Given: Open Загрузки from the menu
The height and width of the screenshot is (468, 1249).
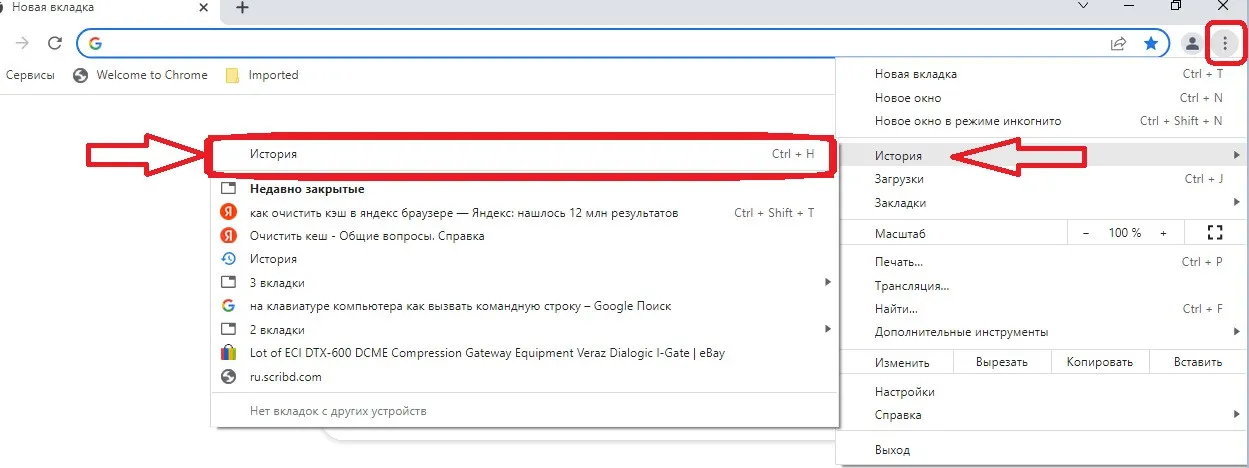Looking at the screenshot, I should [1042, 179].
